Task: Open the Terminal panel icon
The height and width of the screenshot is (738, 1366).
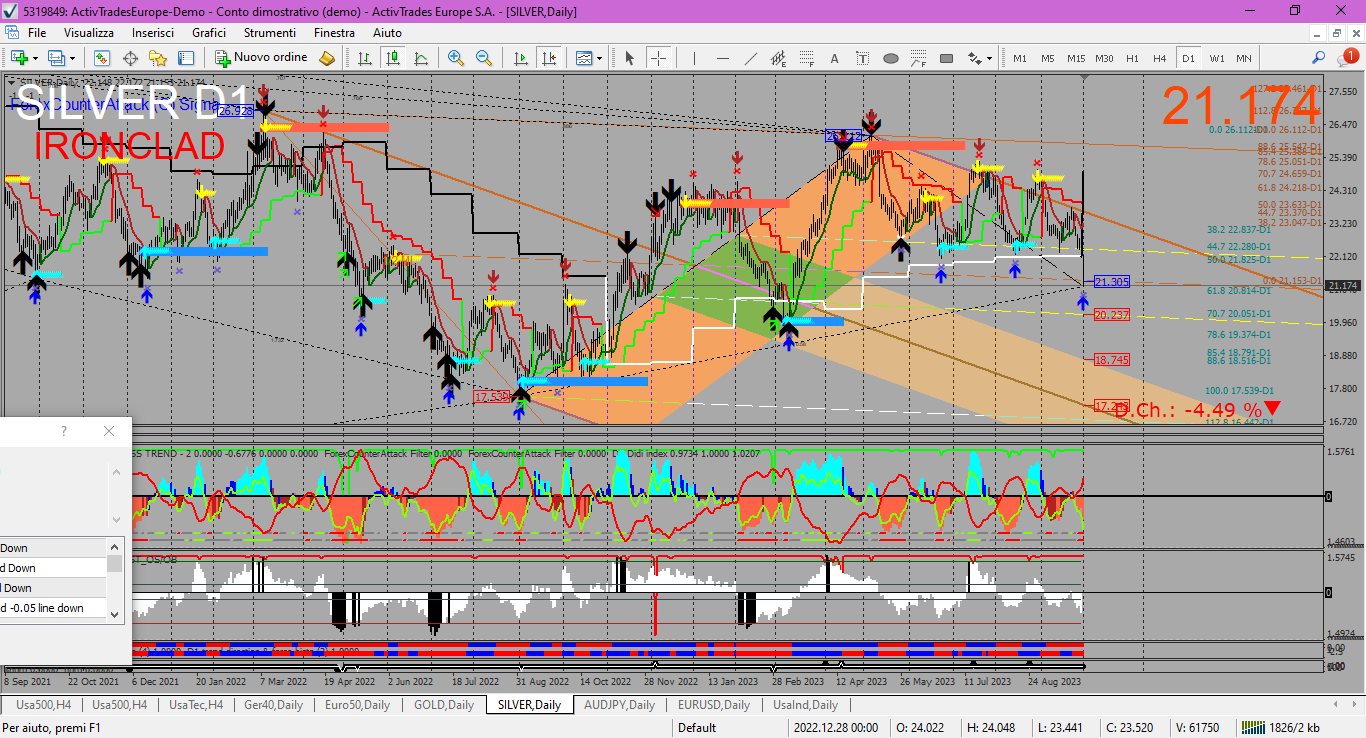Action: pyautogui.click(x=185, y=58)
